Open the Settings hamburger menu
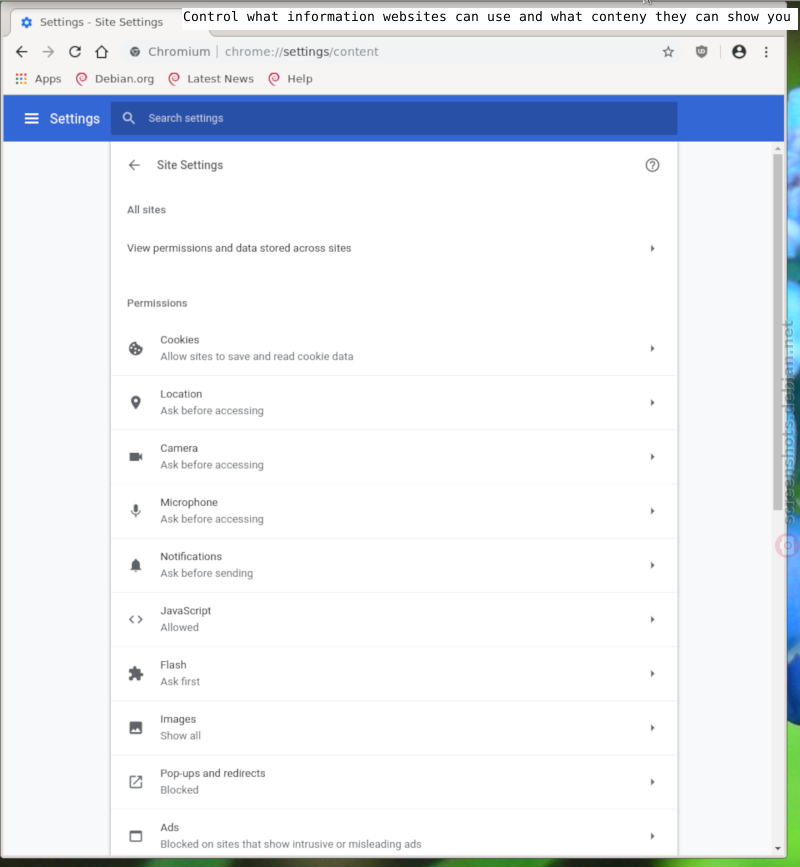This screenshot has height=867, width=800. pyautogui.click(x=32, y=118)
